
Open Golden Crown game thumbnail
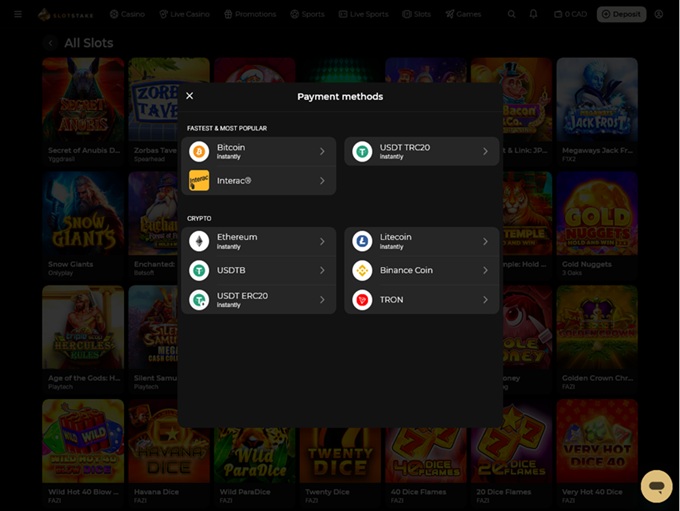(597, 327)
